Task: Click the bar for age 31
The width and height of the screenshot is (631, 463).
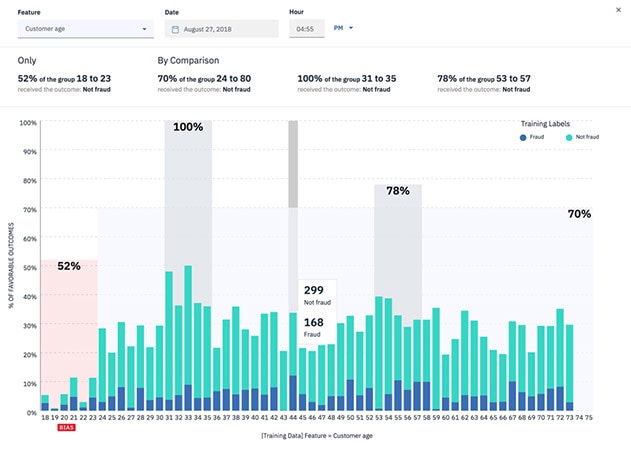Action: [x=169, y=341]
